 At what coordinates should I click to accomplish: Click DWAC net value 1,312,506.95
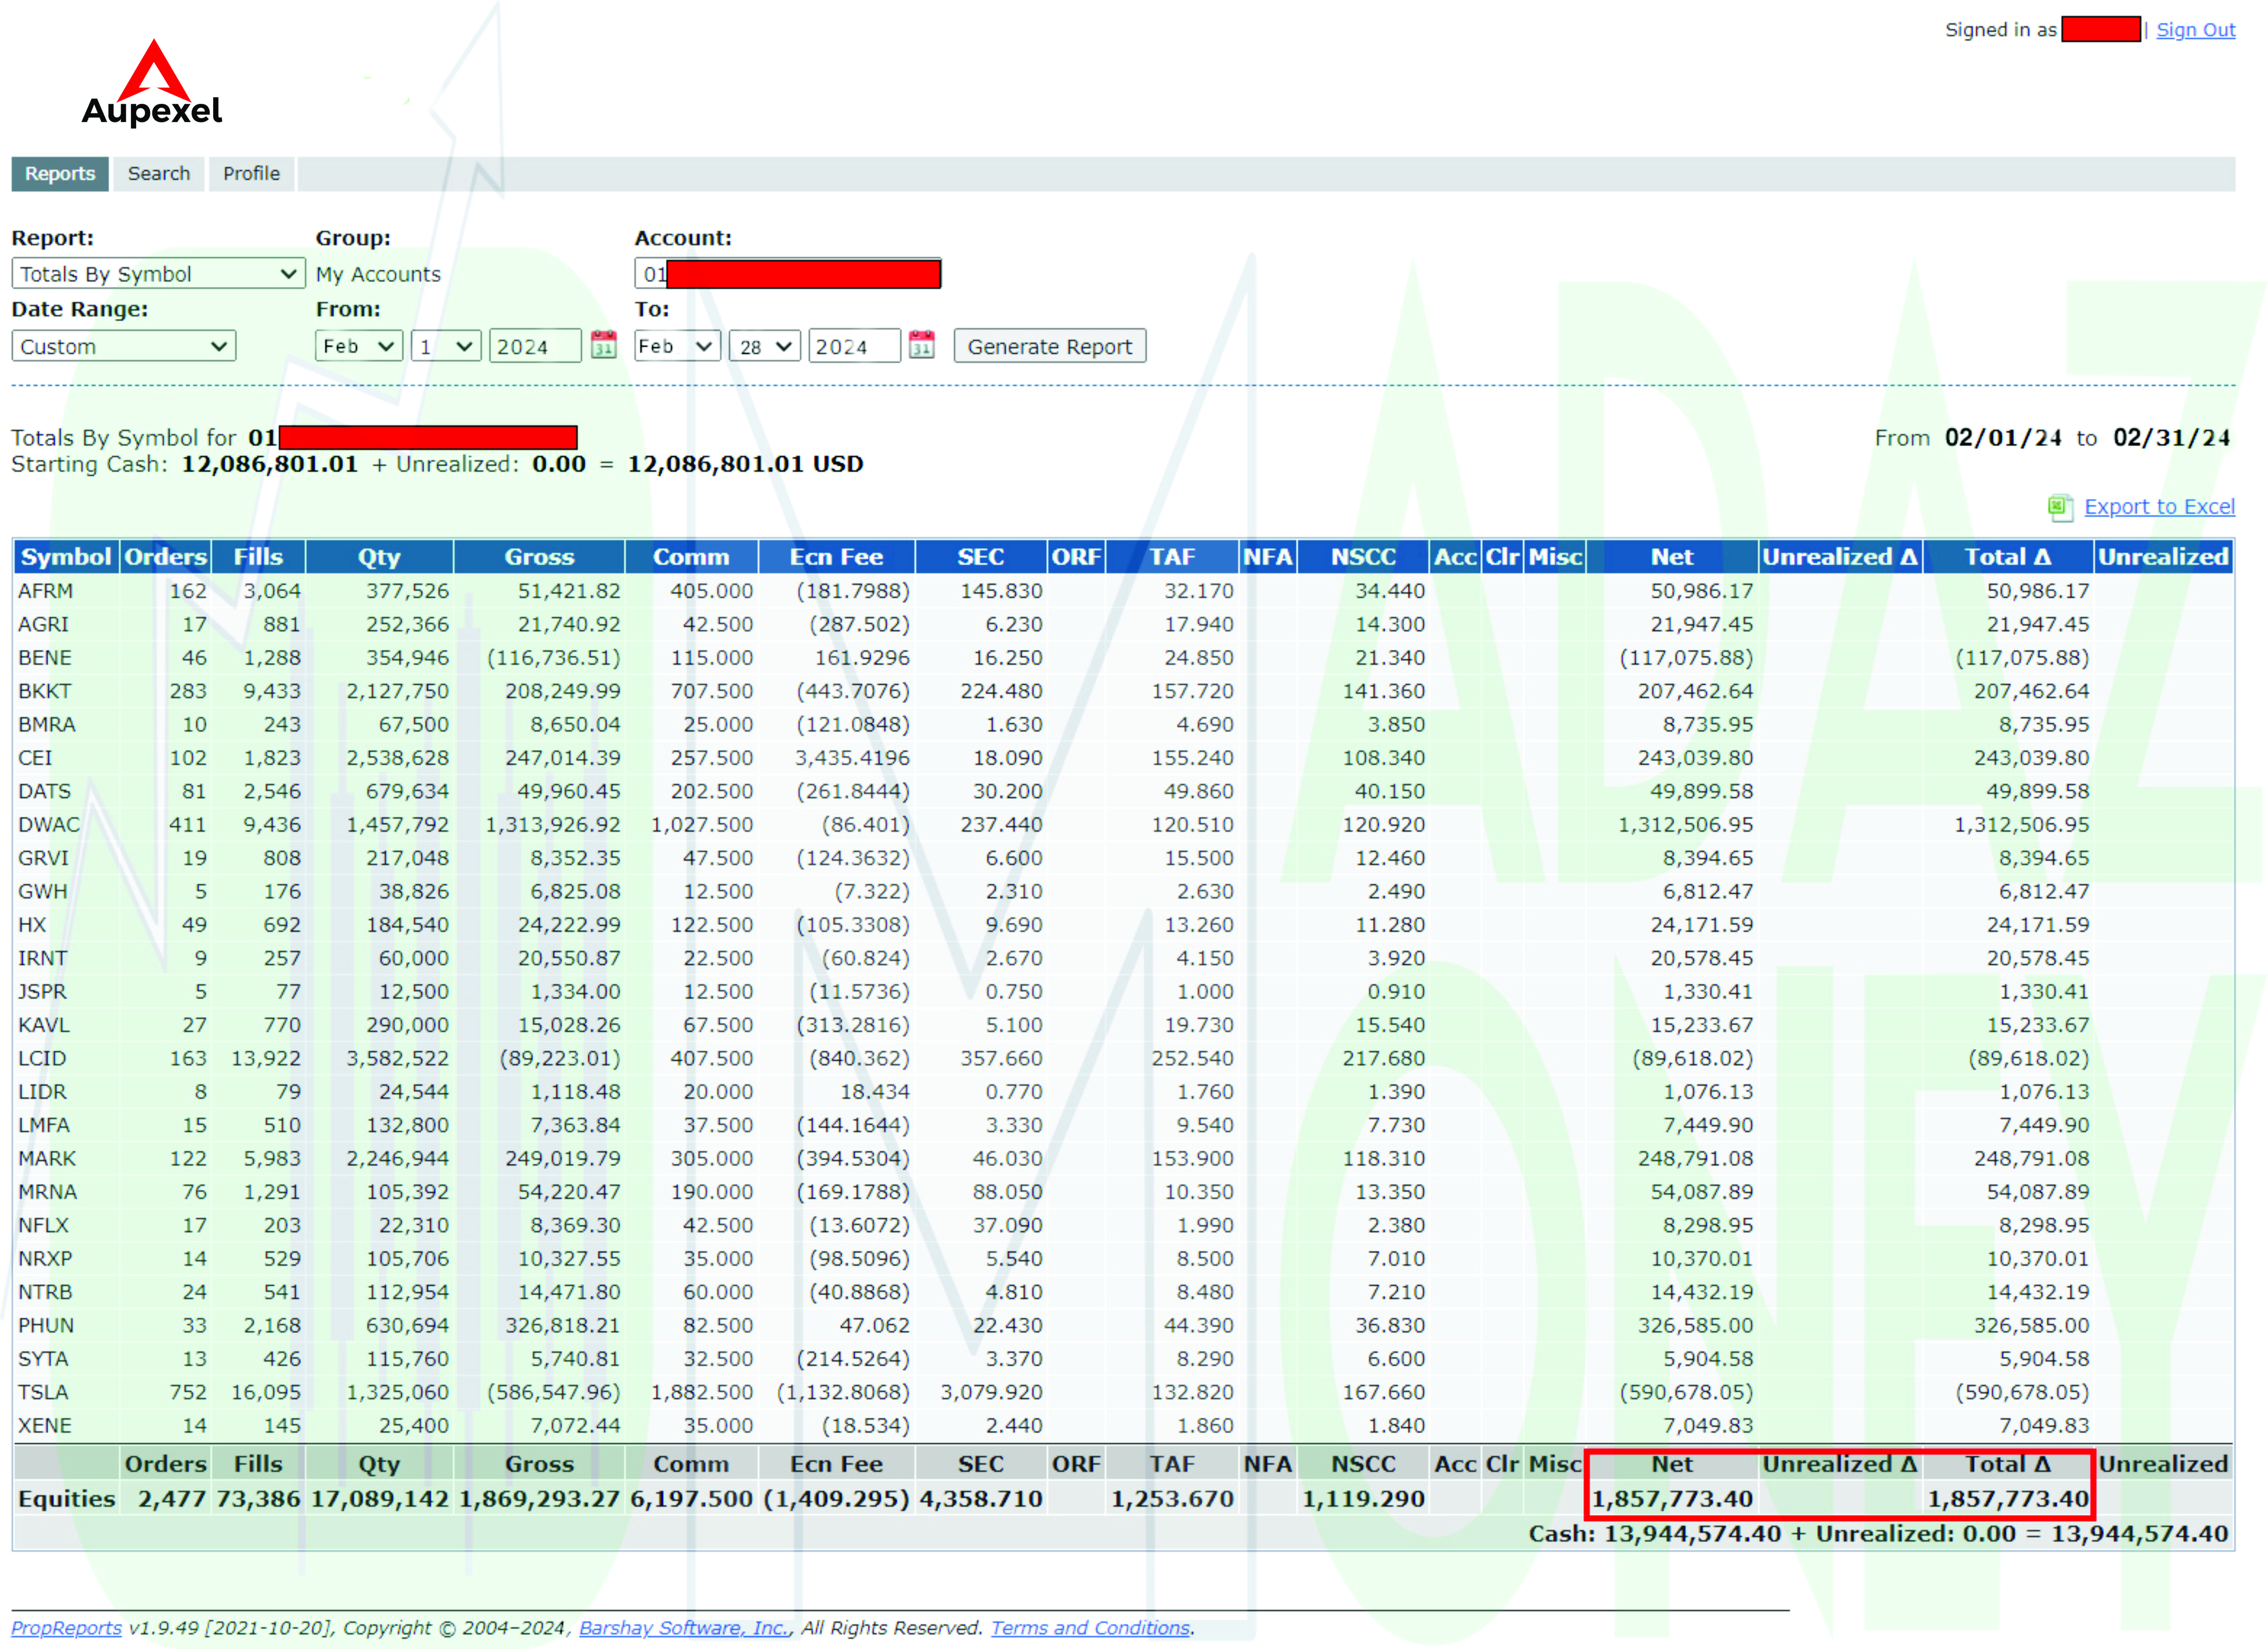[1686, 825]
